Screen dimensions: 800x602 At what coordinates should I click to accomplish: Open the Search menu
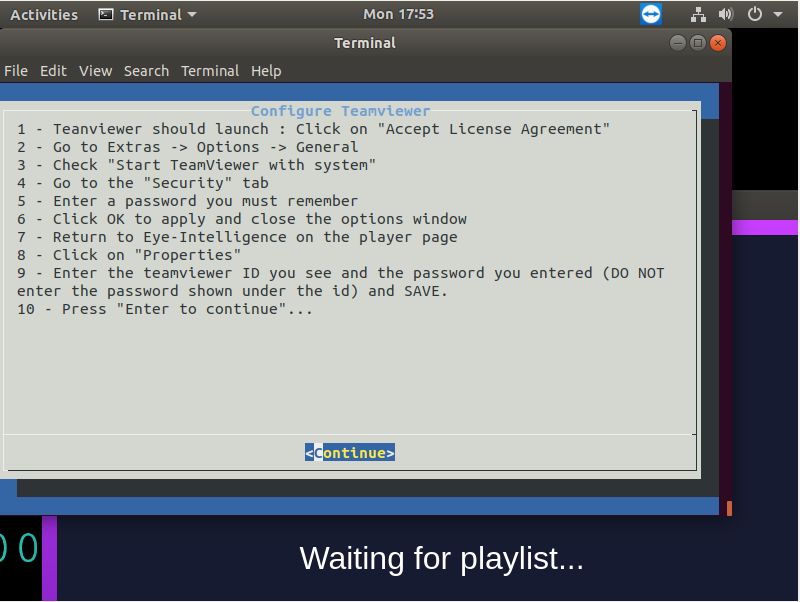(146, 71)
